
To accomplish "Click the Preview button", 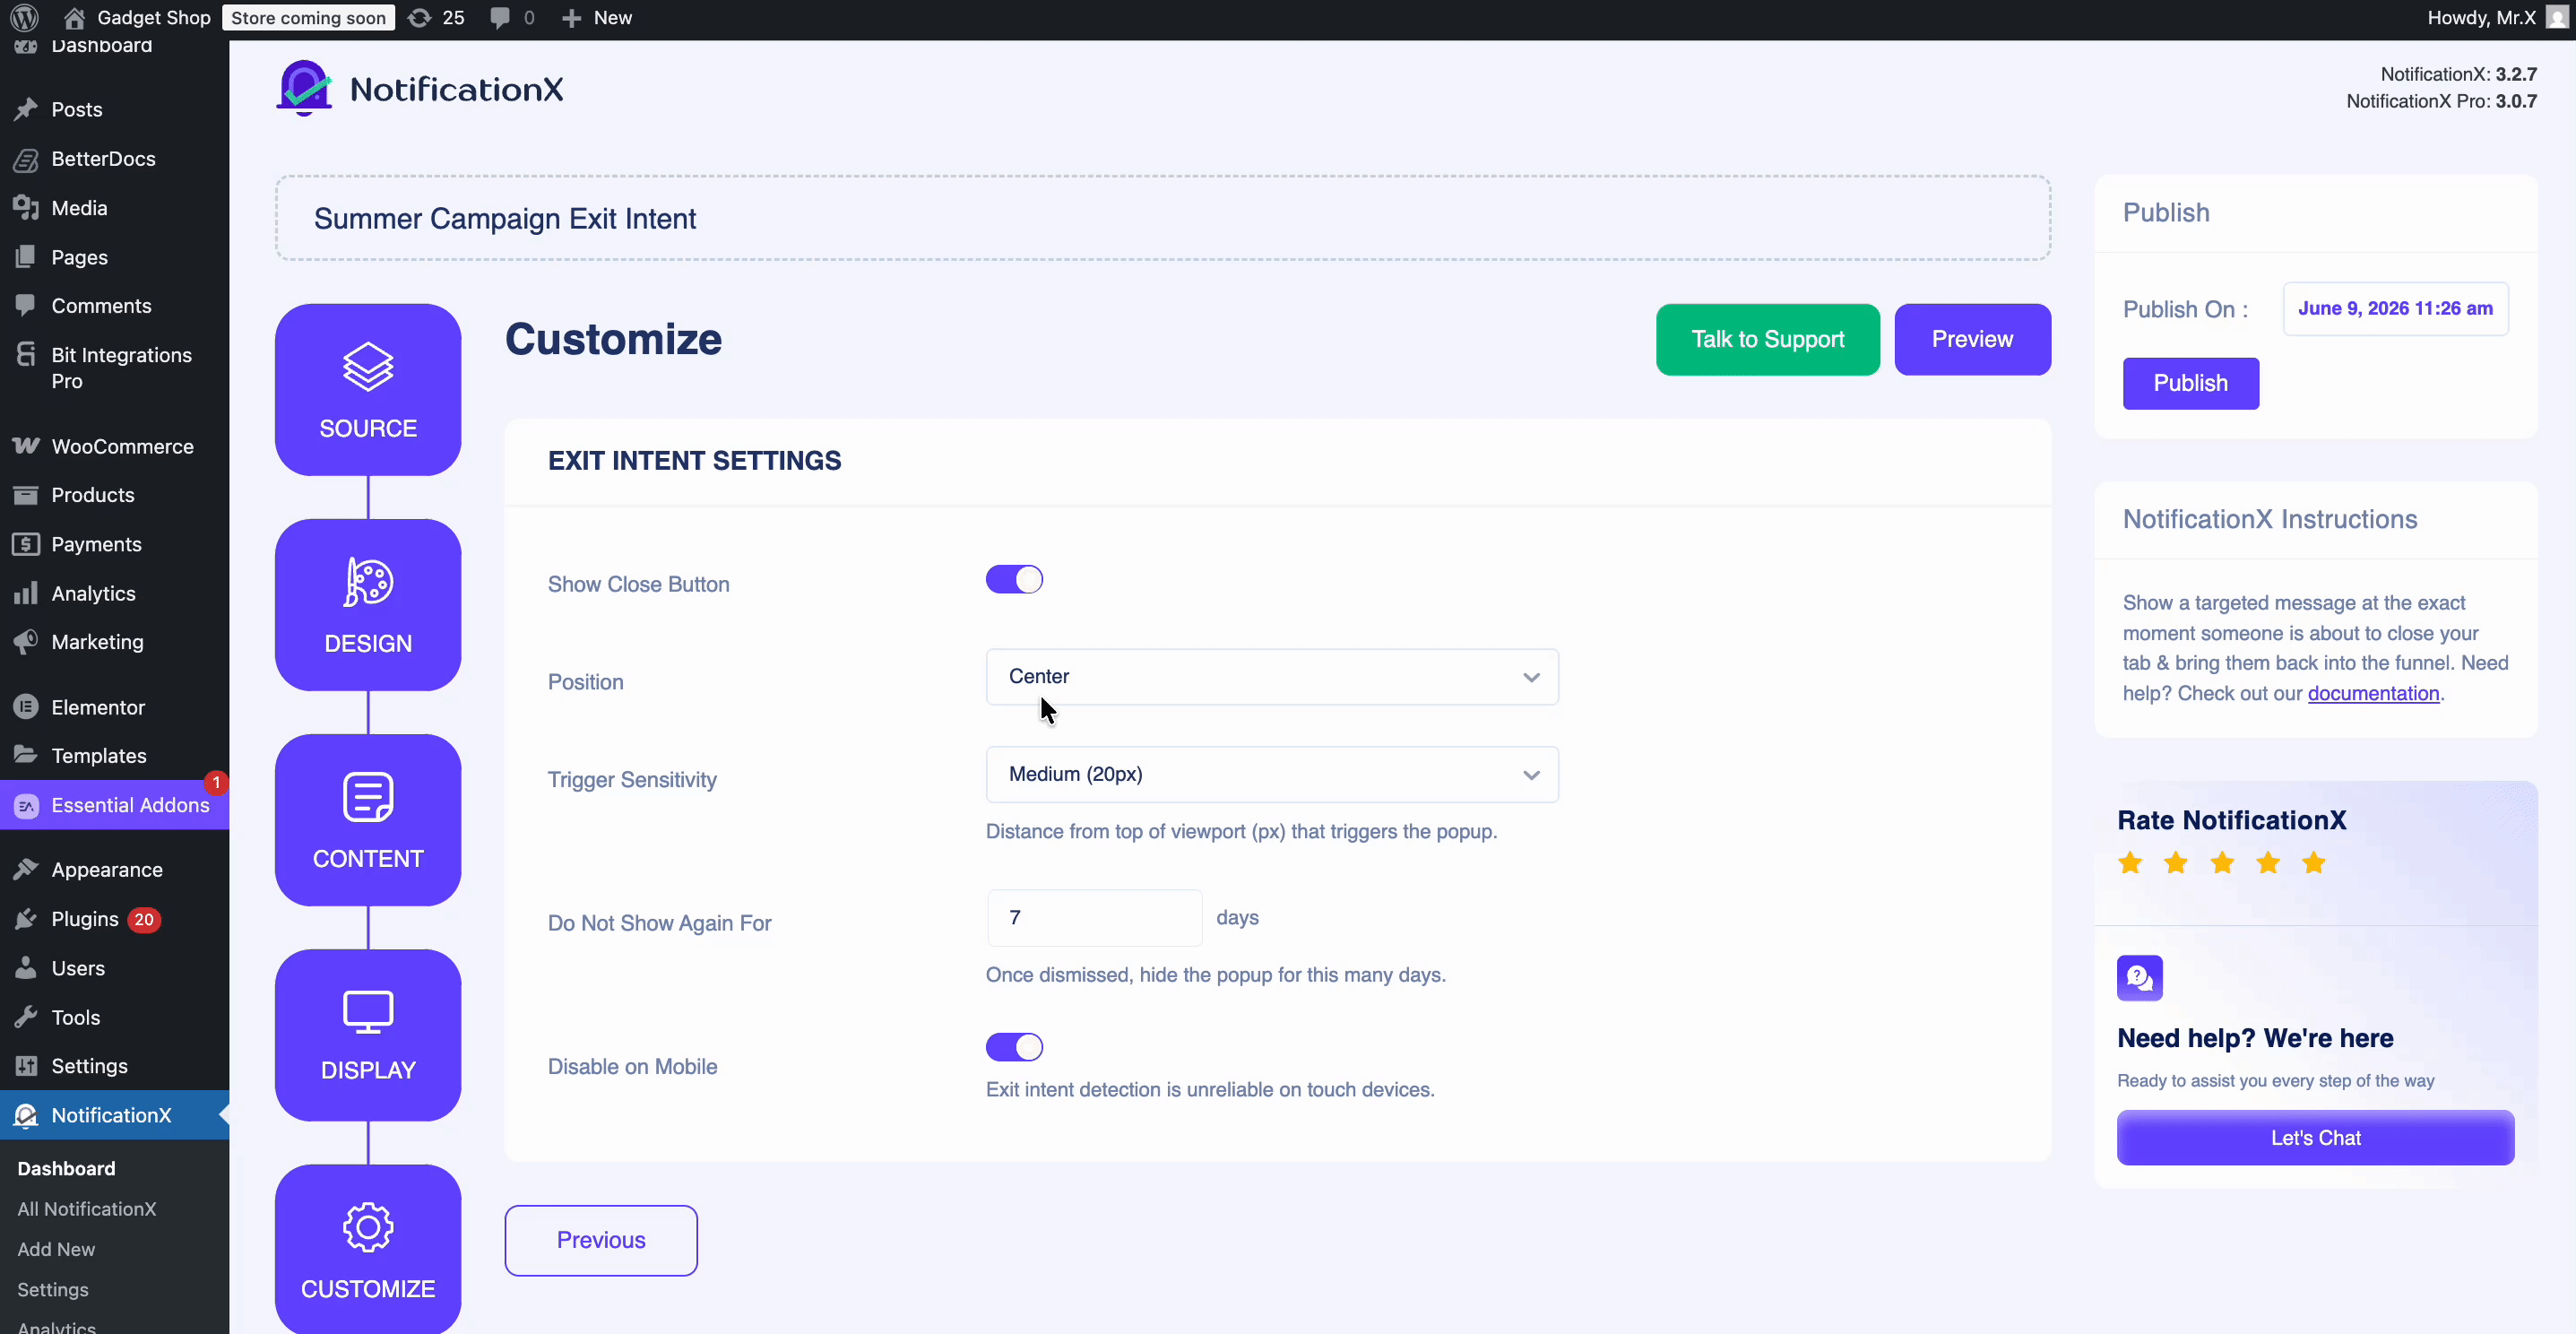I will click(x=1972, y=340).
